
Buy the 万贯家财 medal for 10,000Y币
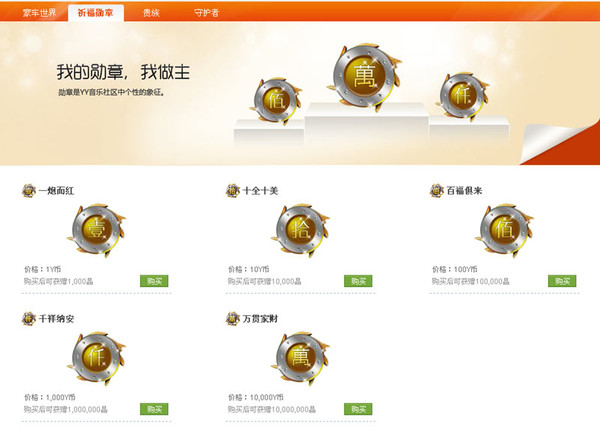358,409
